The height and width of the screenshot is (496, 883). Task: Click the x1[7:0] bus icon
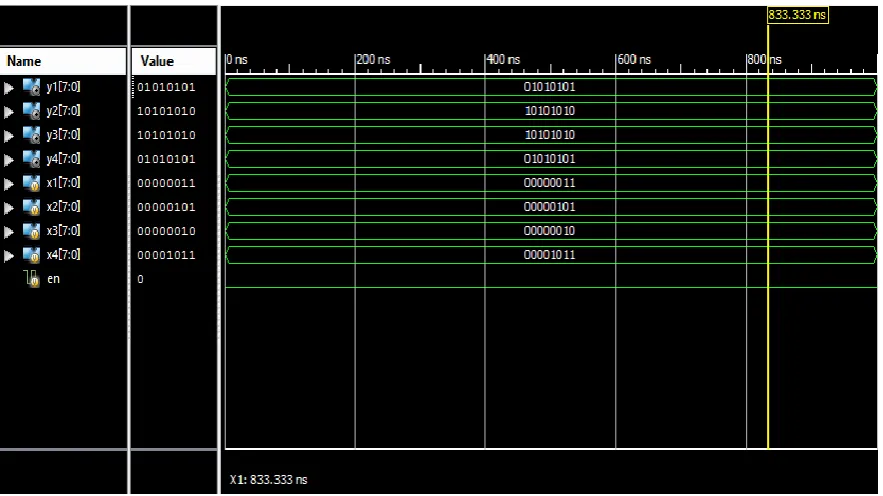pyautogui.click(x=32, y=183)
